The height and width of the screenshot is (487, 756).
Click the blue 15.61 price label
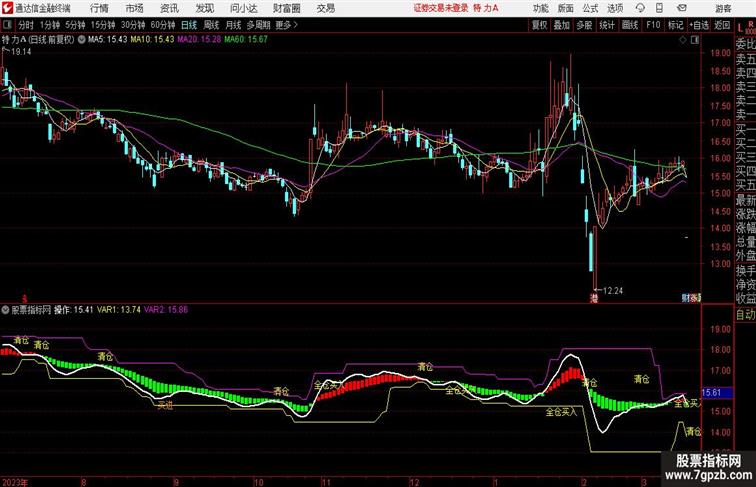point(717,393)
